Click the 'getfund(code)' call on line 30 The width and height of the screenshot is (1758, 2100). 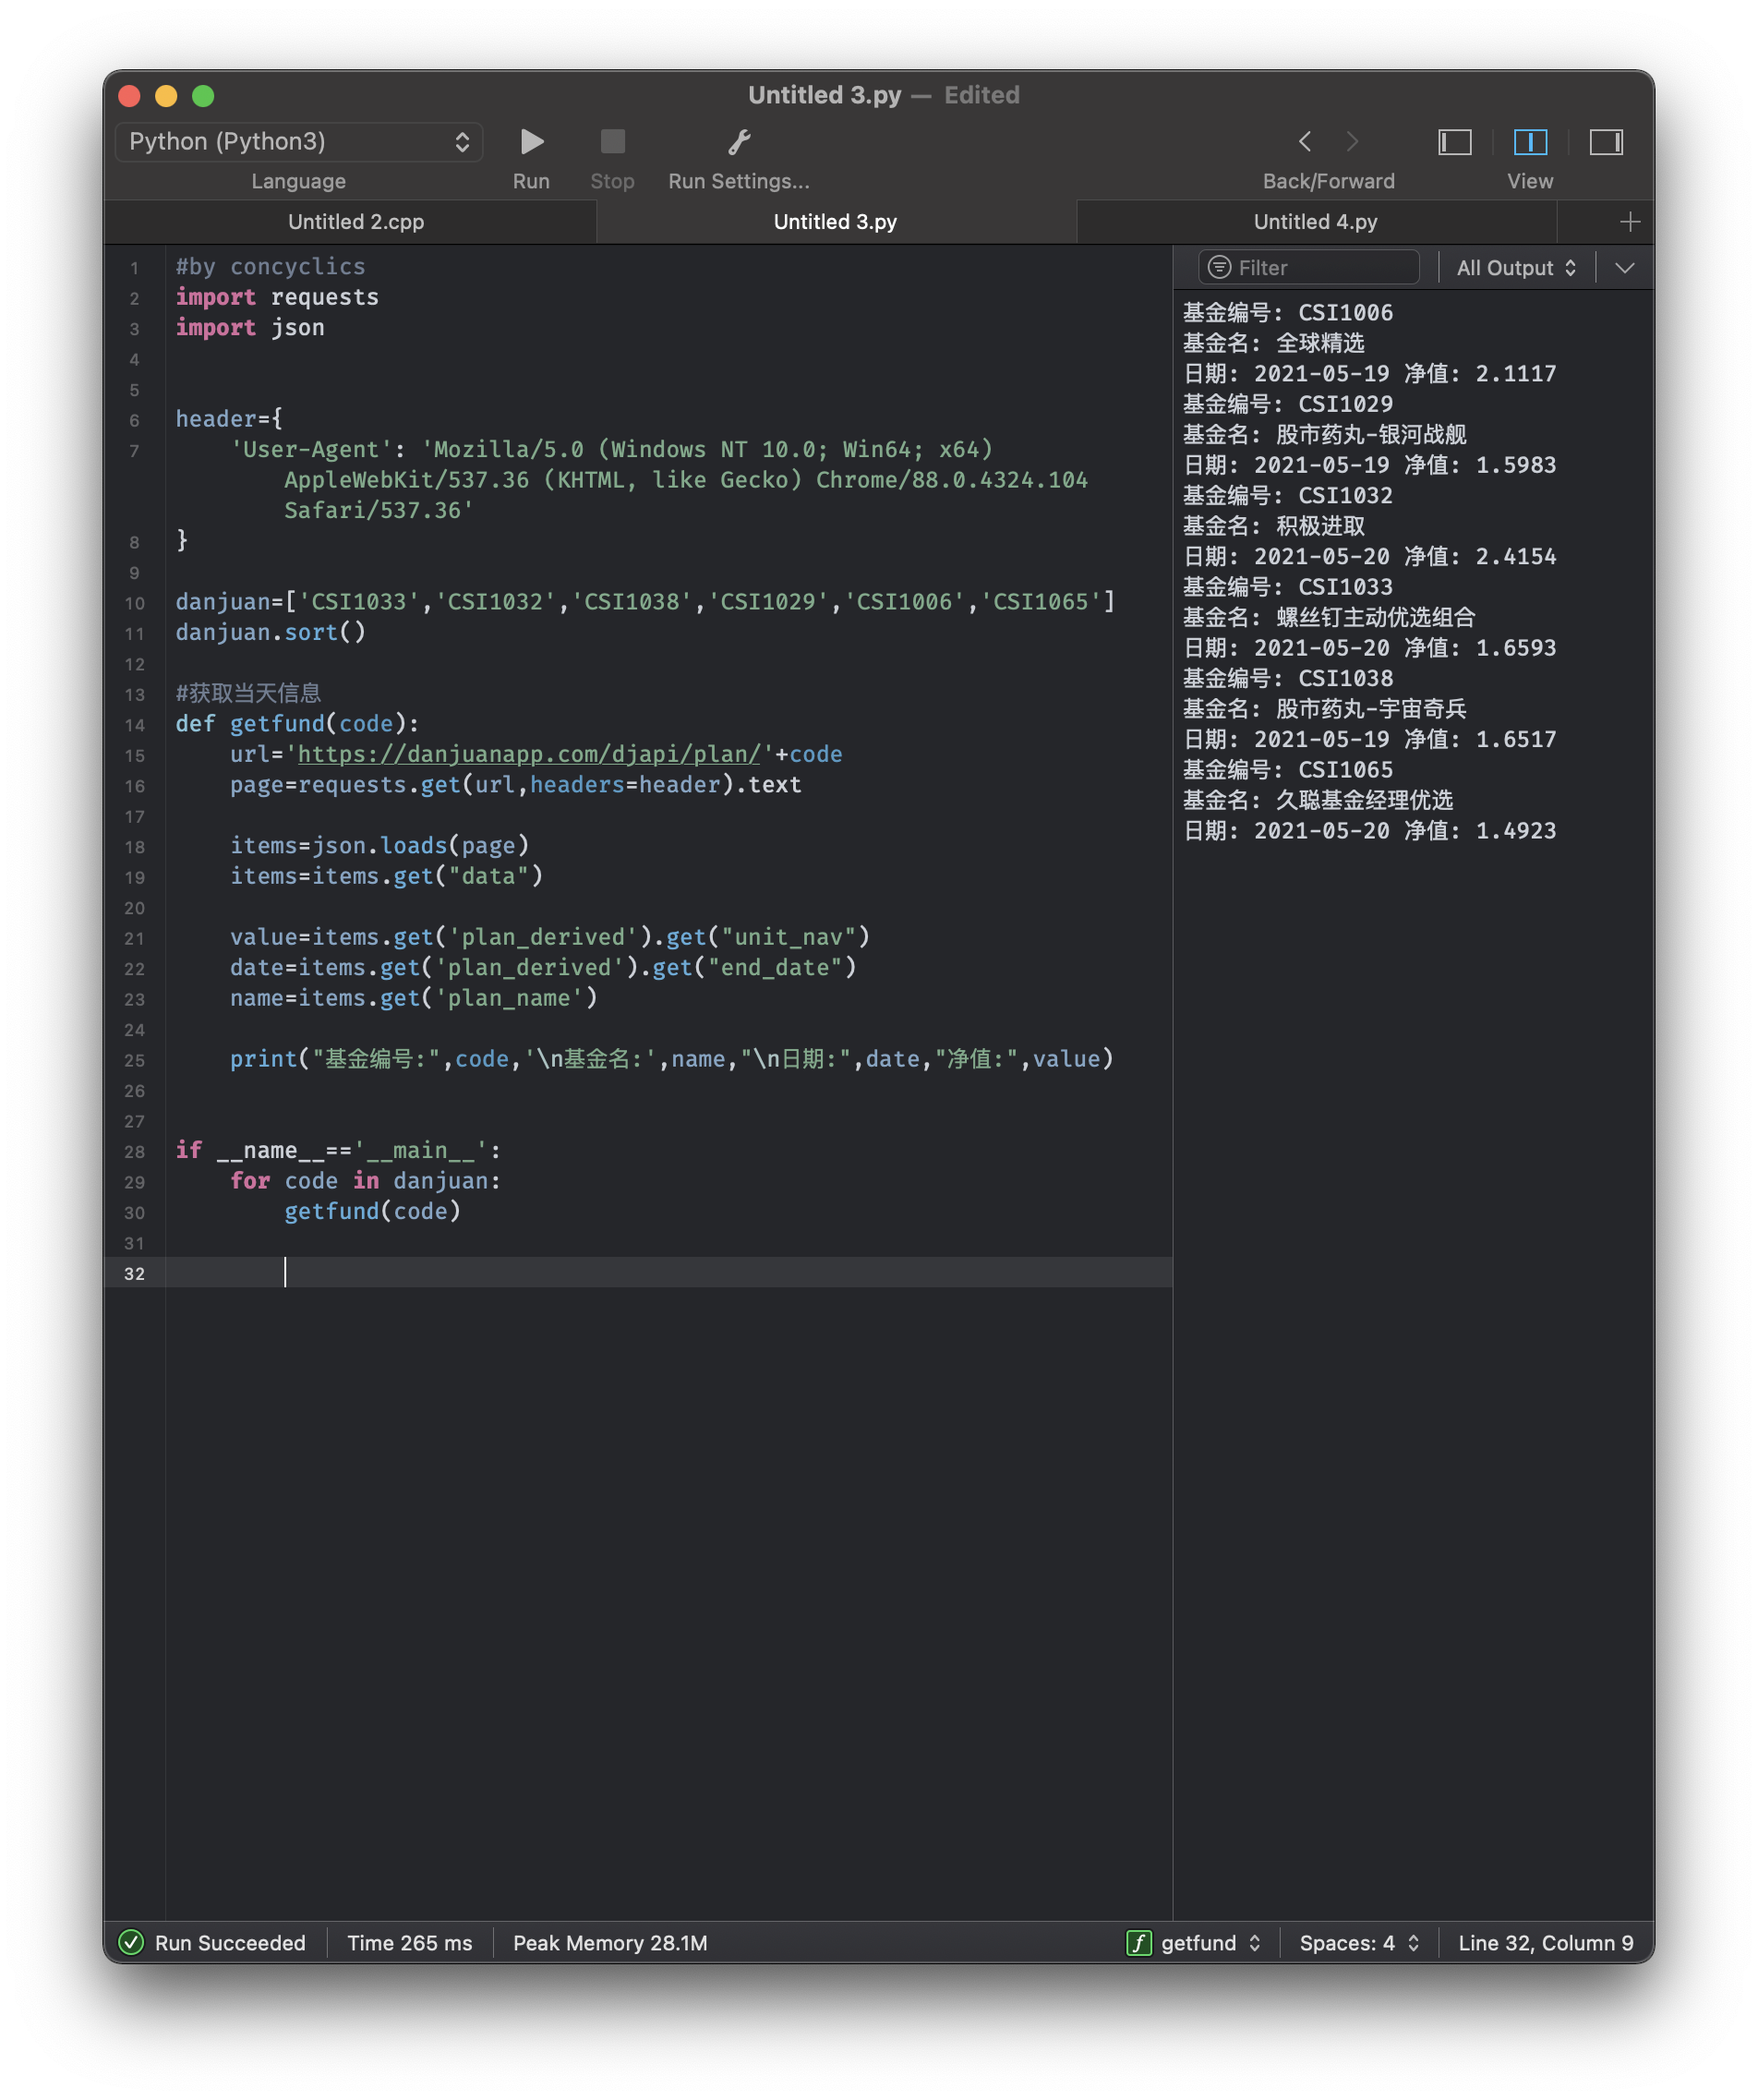tap(372, 1211)
